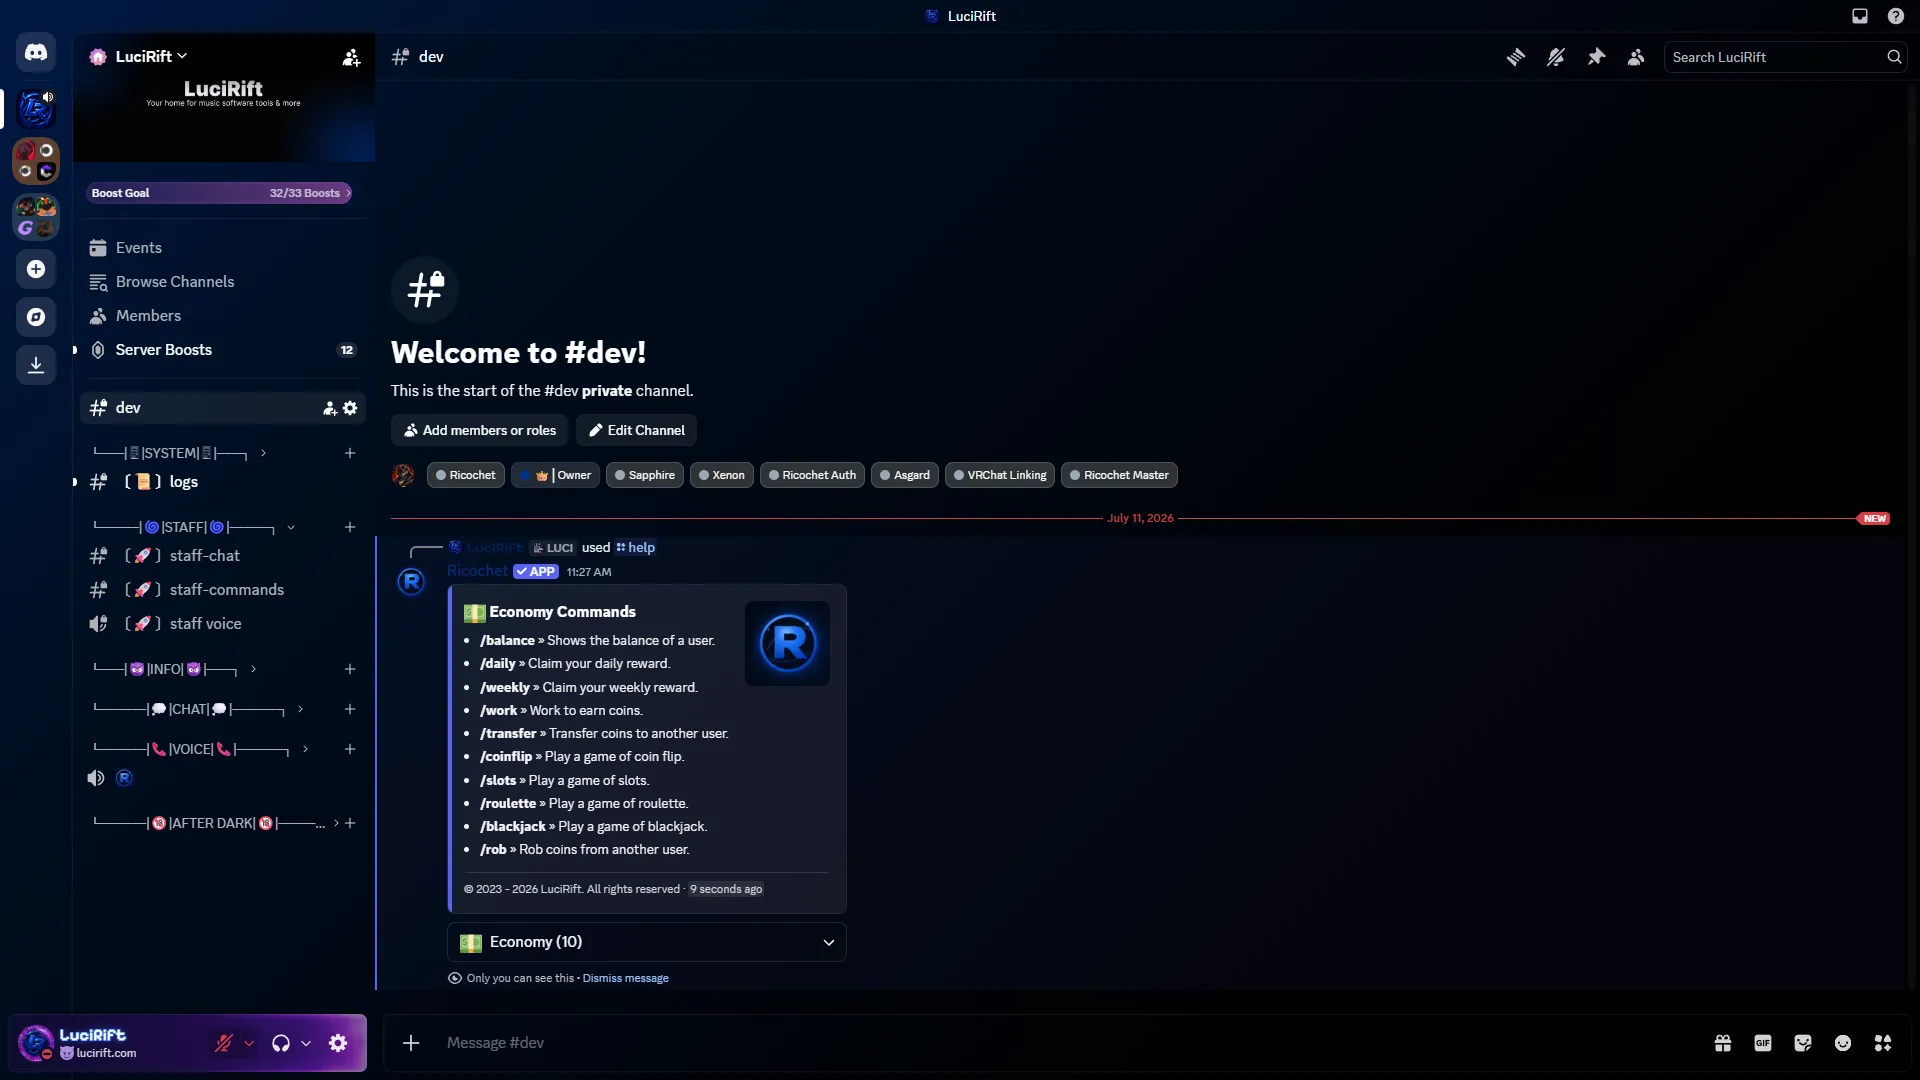Mute dev channel notifications via bell icon
The height and width of the screenshot is (1080, 1920).
click(x=1556, y=57)
